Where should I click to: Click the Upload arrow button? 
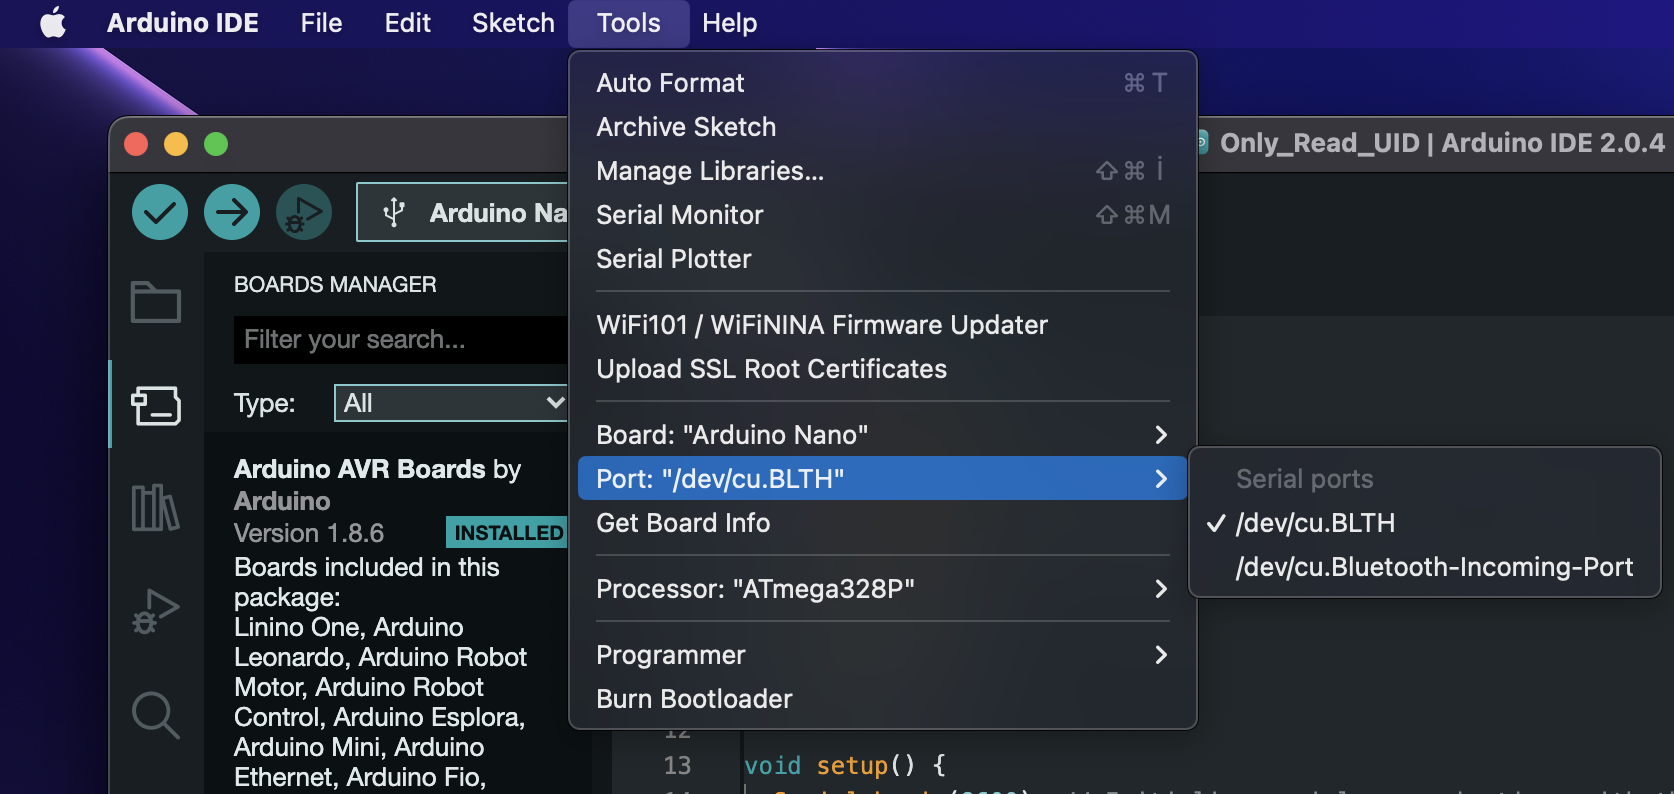tap(232, 212)
